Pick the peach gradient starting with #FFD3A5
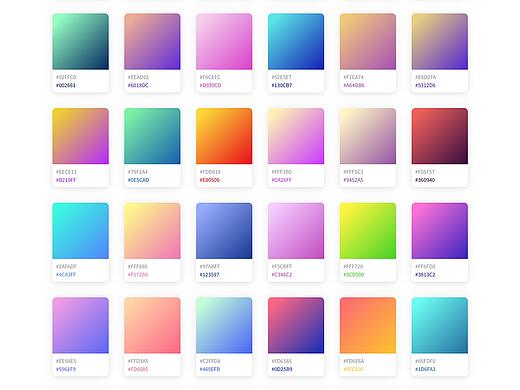Image resolution: width=520 pixels, height=390 pixels. [152, 325]
